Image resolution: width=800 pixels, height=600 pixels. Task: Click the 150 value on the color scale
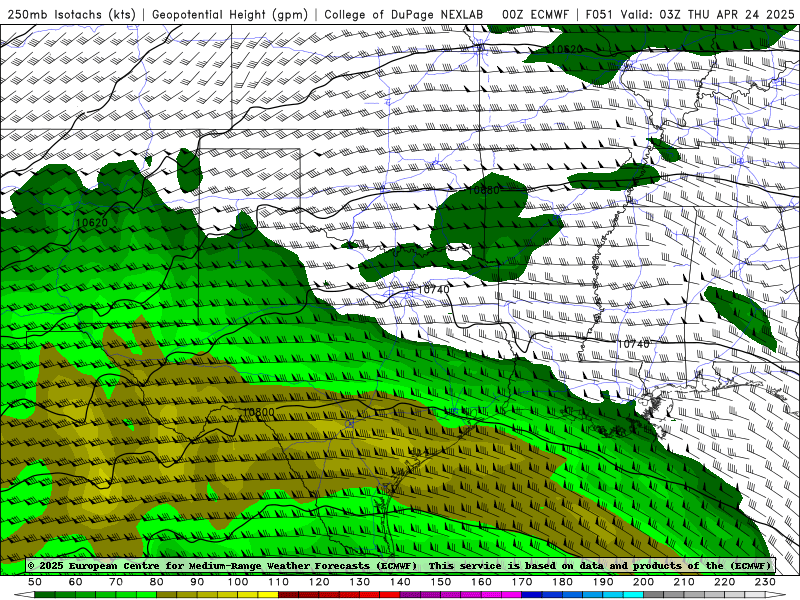pyautogui.click(x=441, y=582)
